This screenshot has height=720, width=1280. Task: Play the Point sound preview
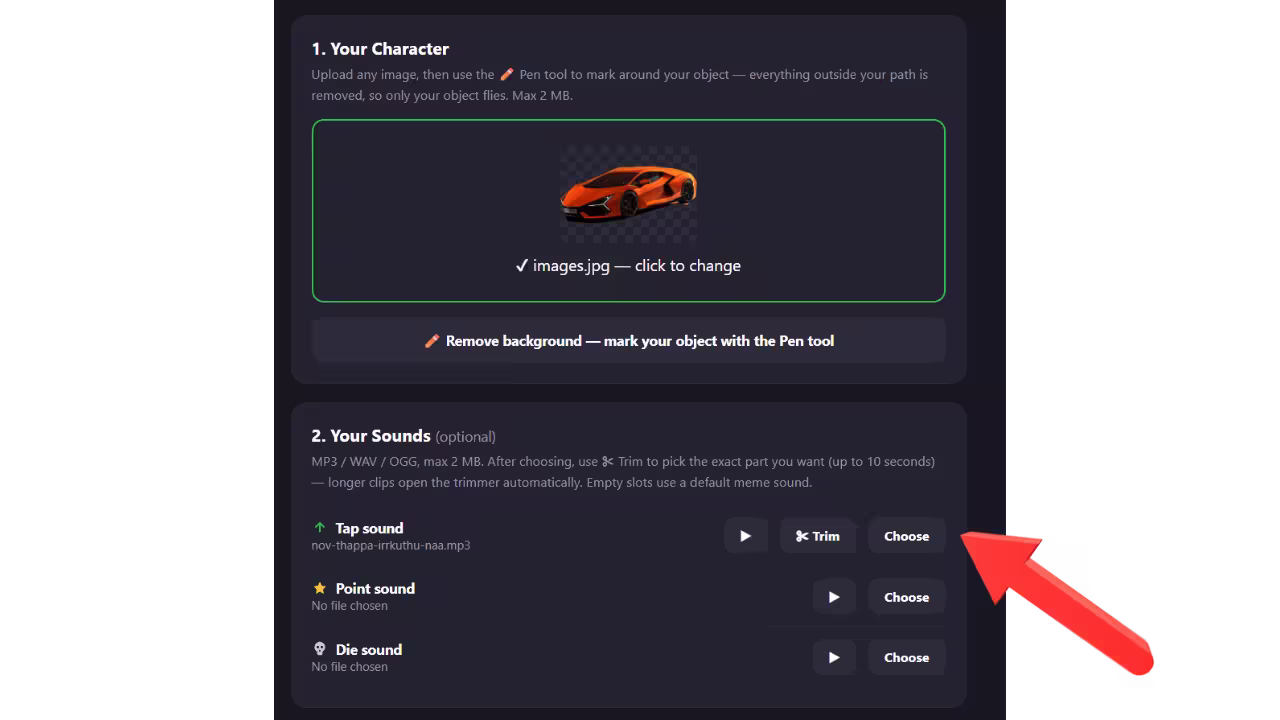coord(834,597)
